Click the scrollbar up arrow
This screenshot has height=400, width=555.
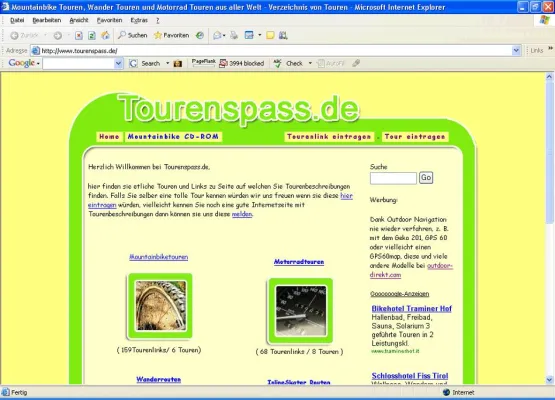point(549,76)
